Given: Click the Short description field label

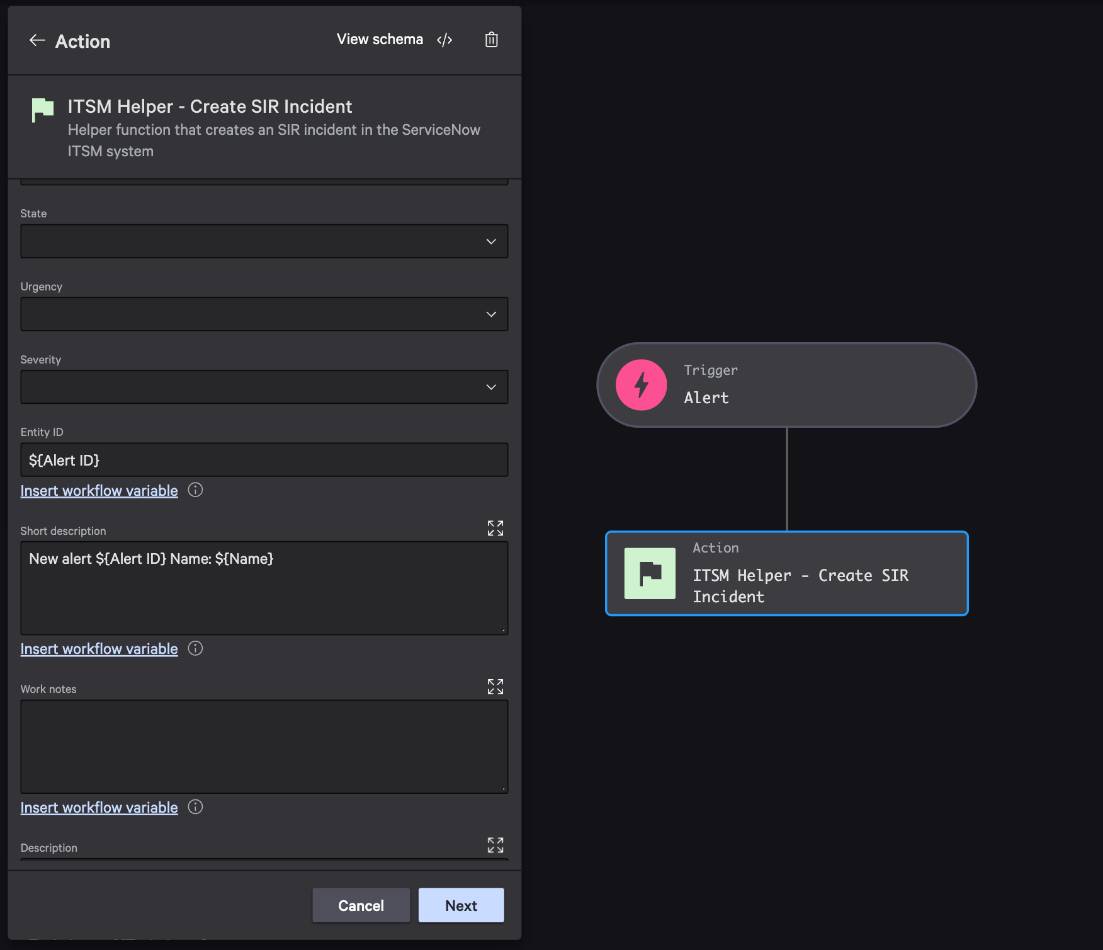Looking at the screenshot, I should pyautogui.click(x=63, y=531).
